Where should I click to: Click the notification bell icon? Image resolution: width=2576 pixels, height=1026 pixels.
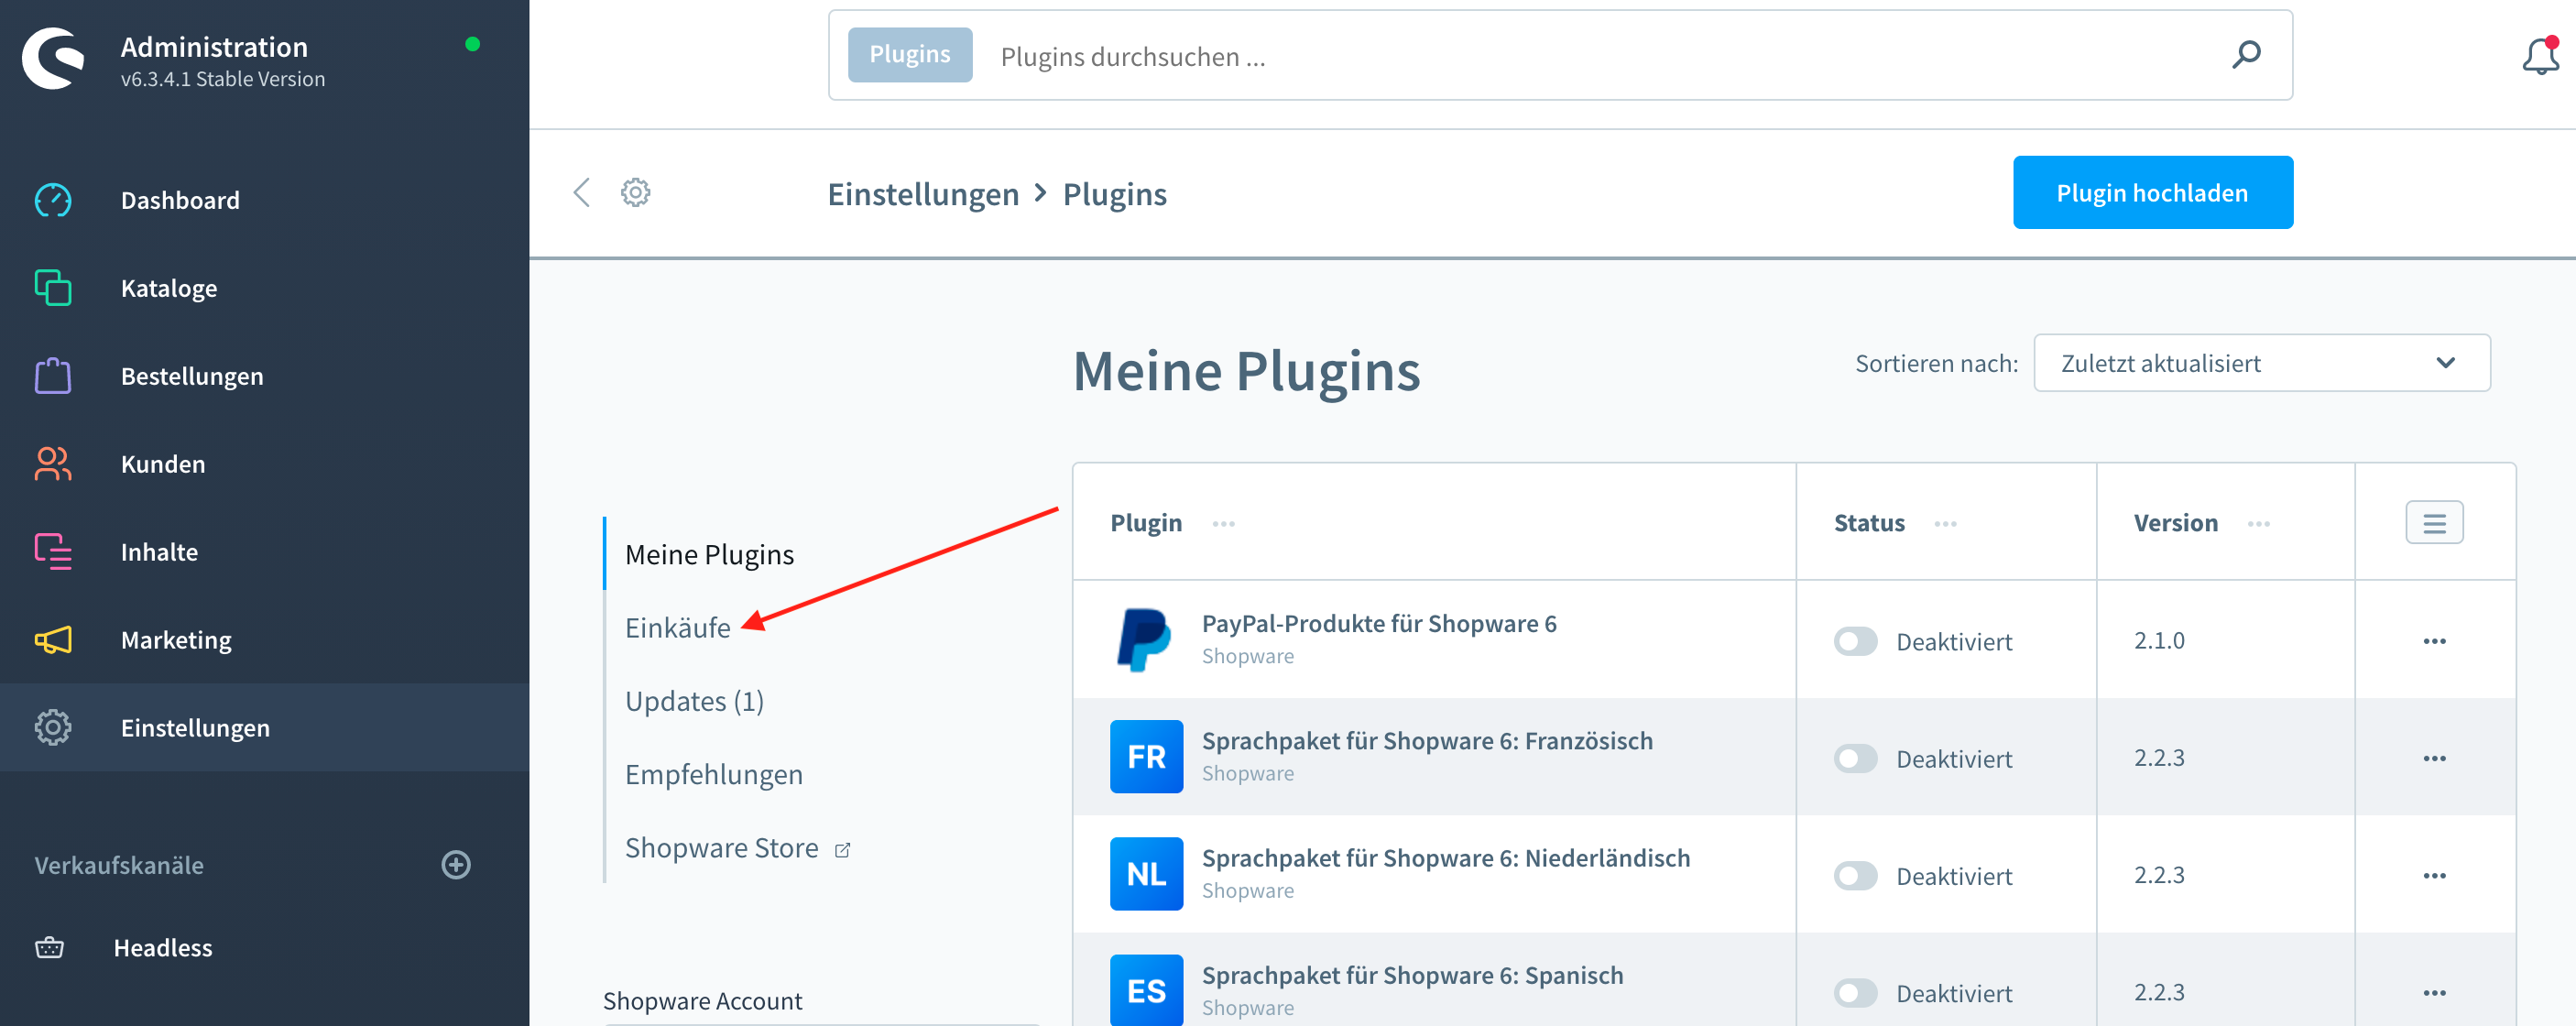click(2539, 56)
